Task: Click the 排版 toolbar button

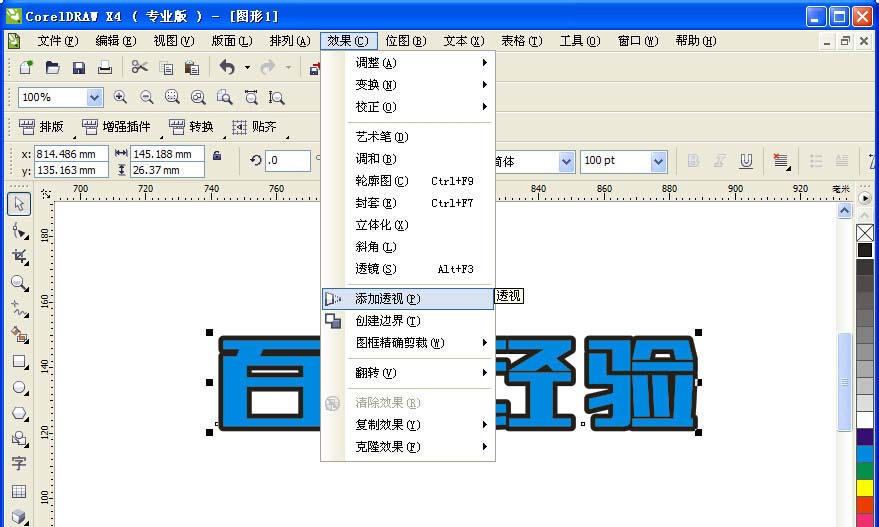Action: pos(41,127)
